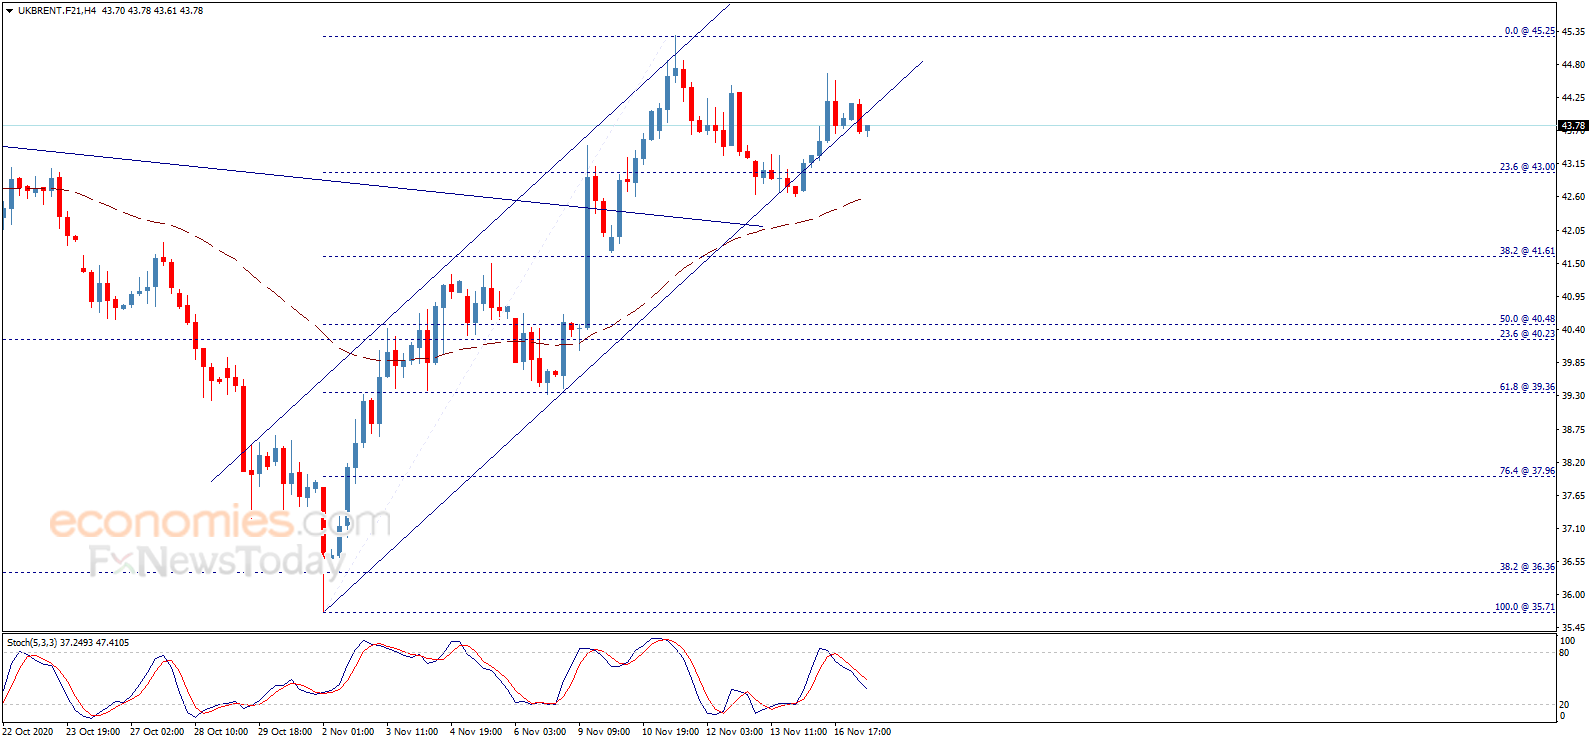
Task: Click the 23.6 @ 40.23 Fibonacci label
Action: [1527, 334]
